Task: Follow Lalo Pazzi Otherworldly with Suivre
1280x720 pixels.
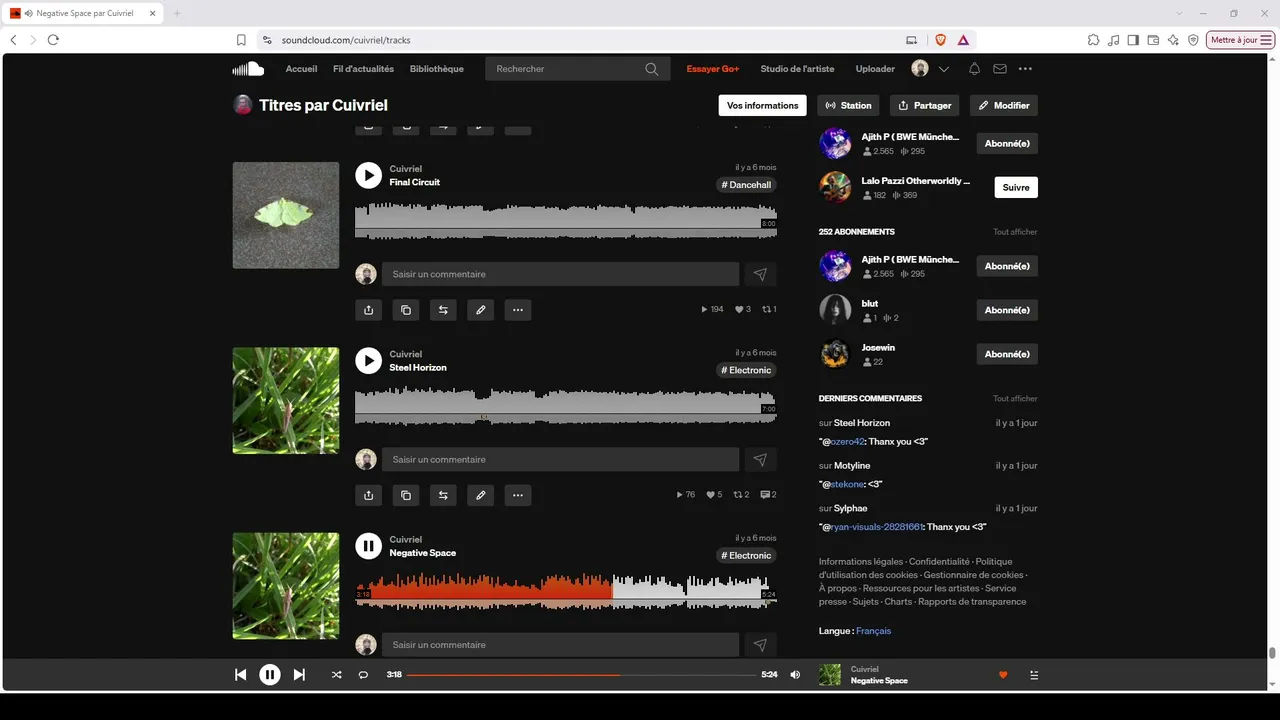Action: click(1016, 187)
